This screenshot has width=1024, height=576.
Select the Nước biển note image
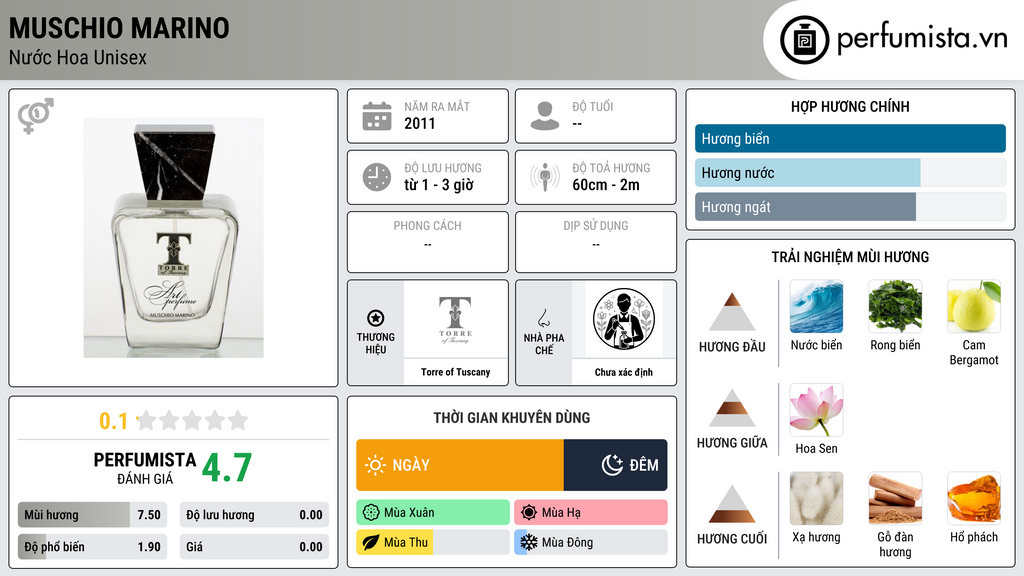pos(816,306)
